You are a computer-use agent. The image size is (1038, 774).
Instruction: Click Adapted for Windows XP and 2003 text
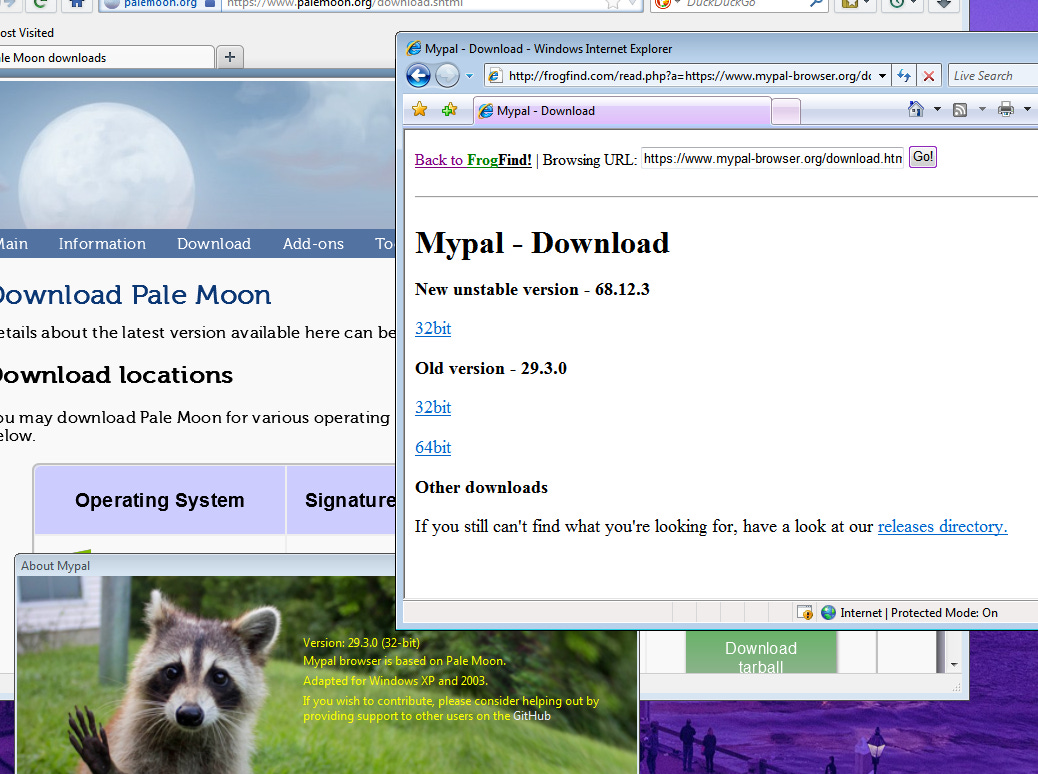click(395, 681)
